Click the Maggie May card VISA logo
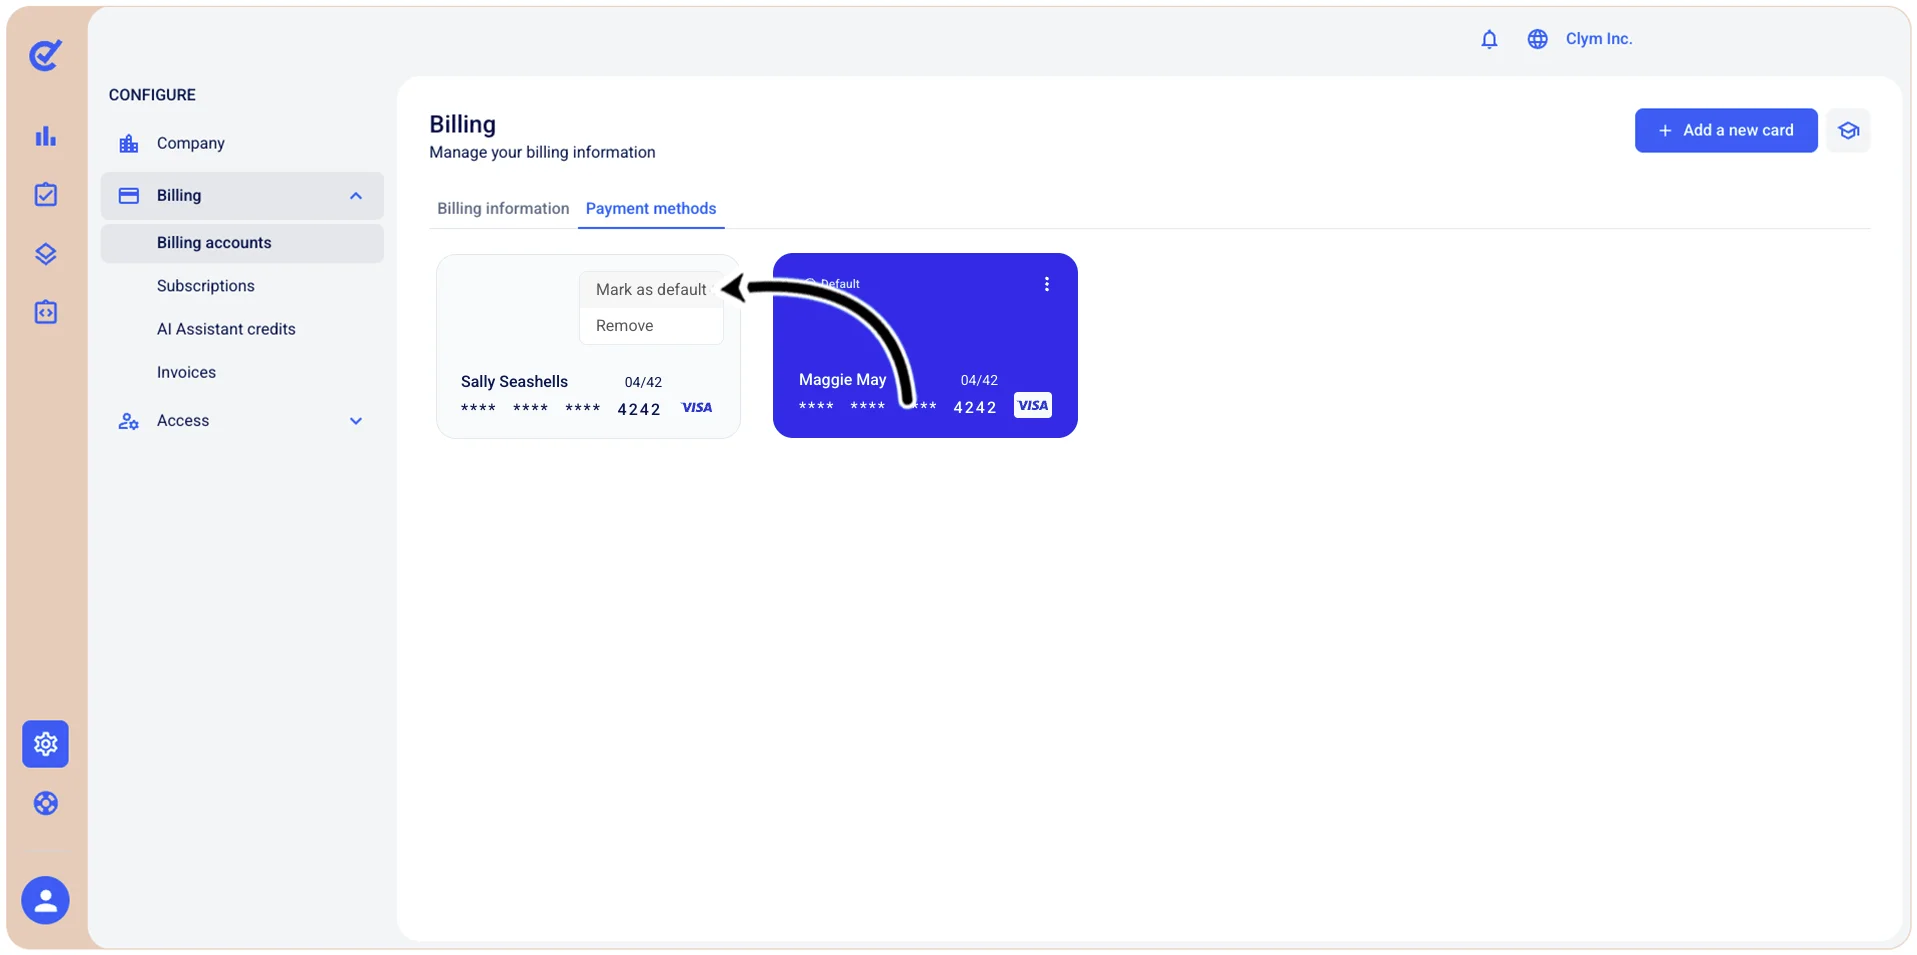Image resolution: width=1917 pixels, height=955 pixels. click(x=1033, y=405)
